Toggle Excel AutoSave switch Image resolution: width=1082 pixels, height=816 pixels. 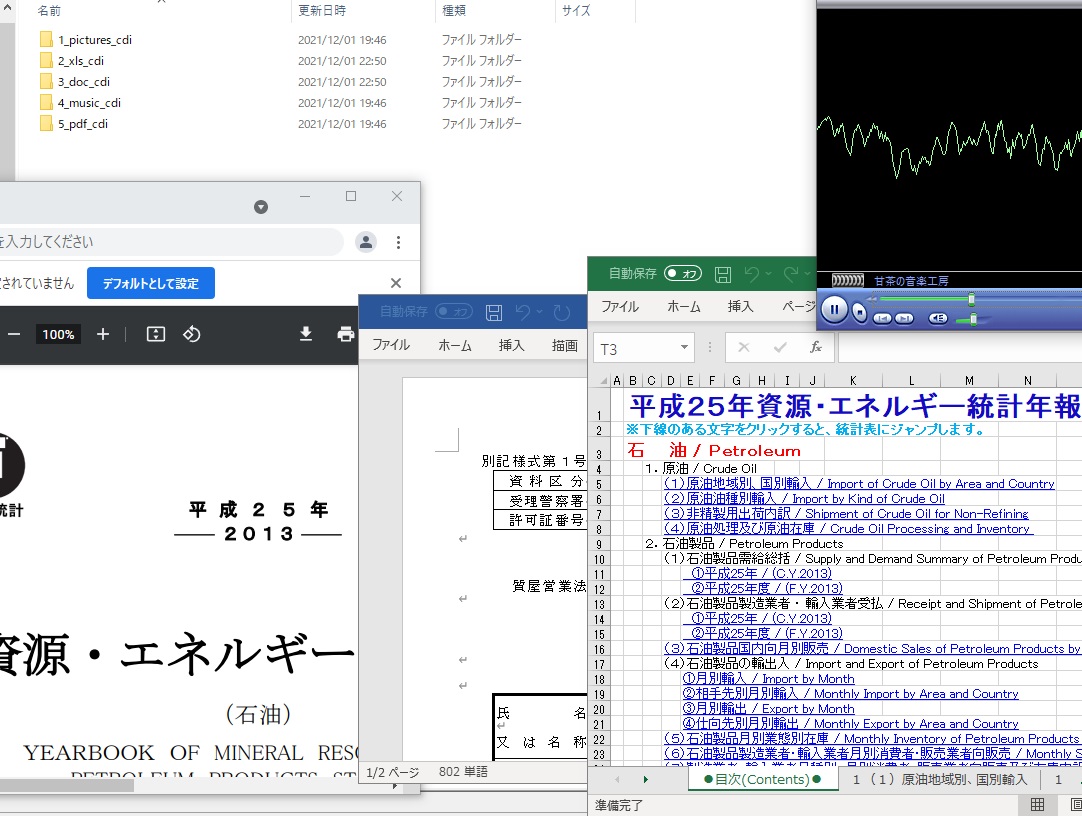(683, 273)
